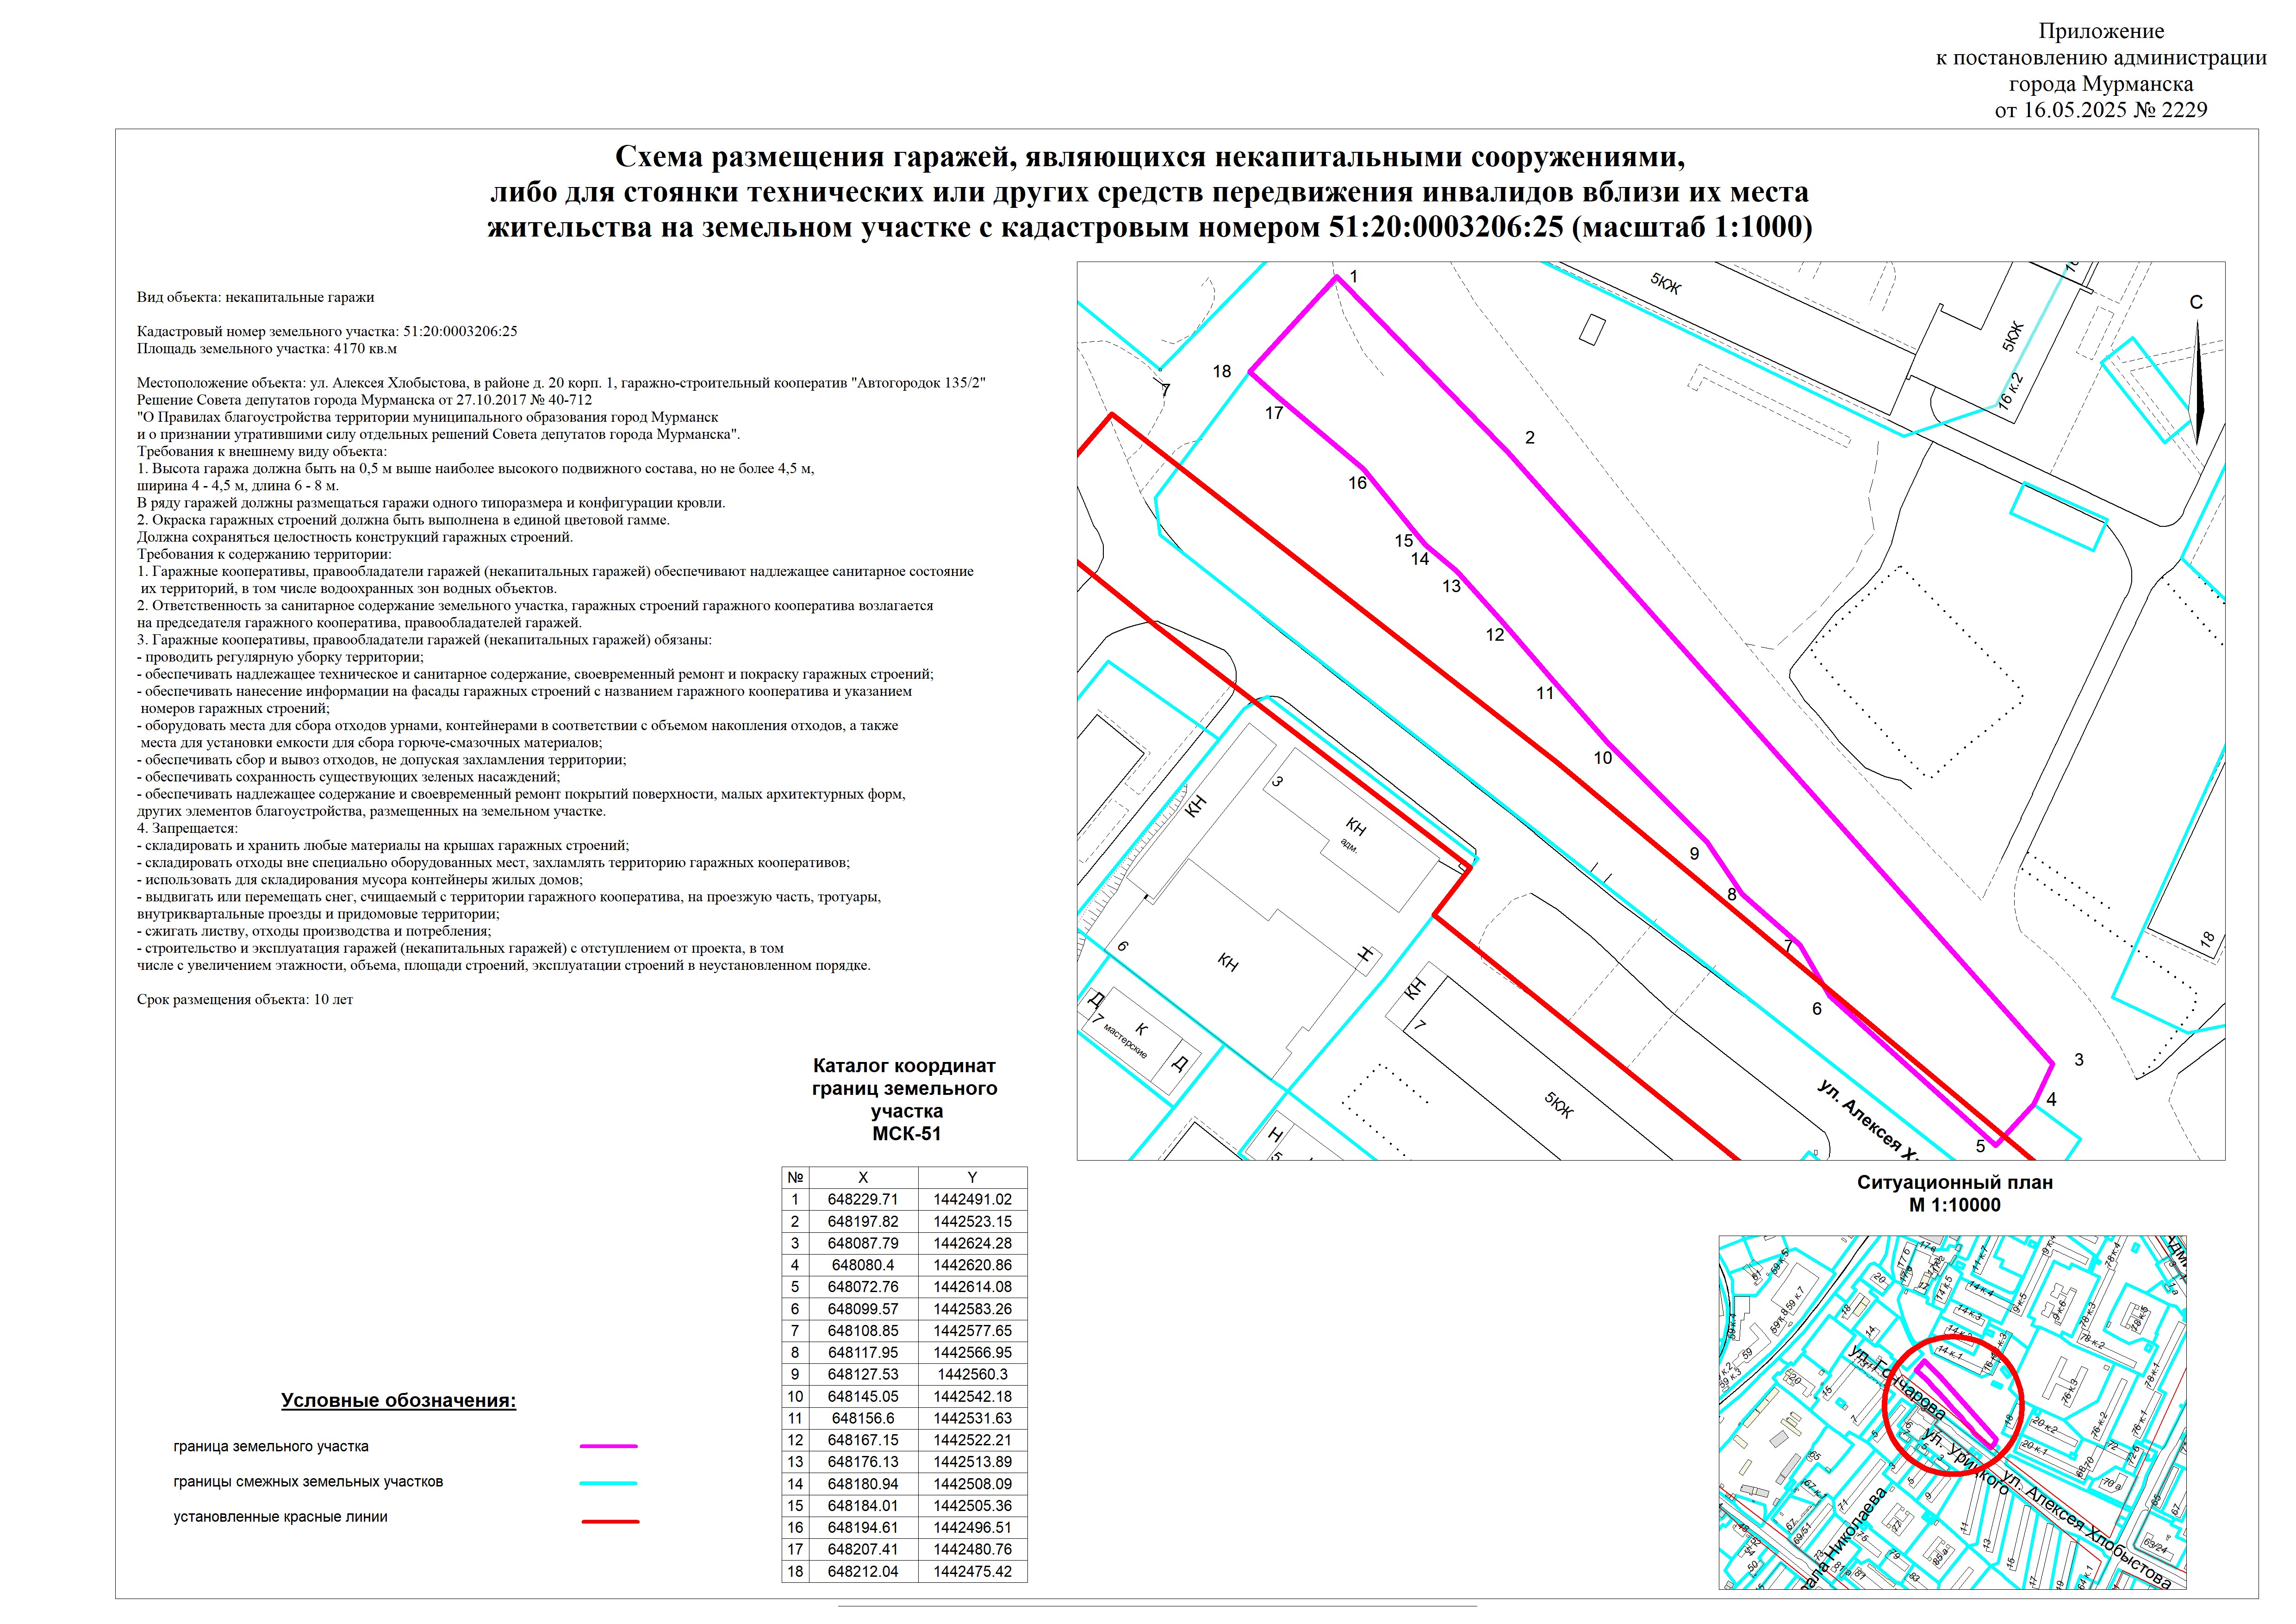Click boundary point 10 label on map
This screenshot has height=1624, width=2296.
1603,758
